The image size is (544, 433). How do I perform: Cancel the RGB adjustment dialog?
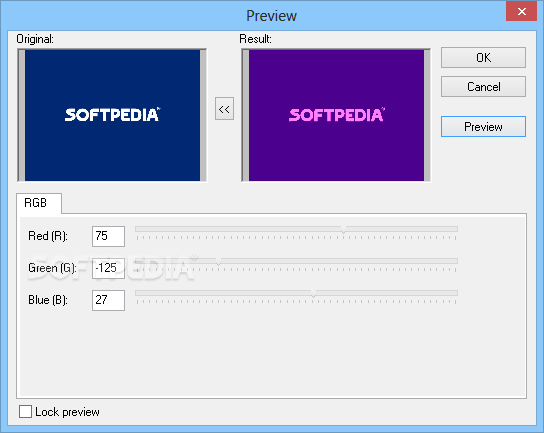click(x=483, y=87)
